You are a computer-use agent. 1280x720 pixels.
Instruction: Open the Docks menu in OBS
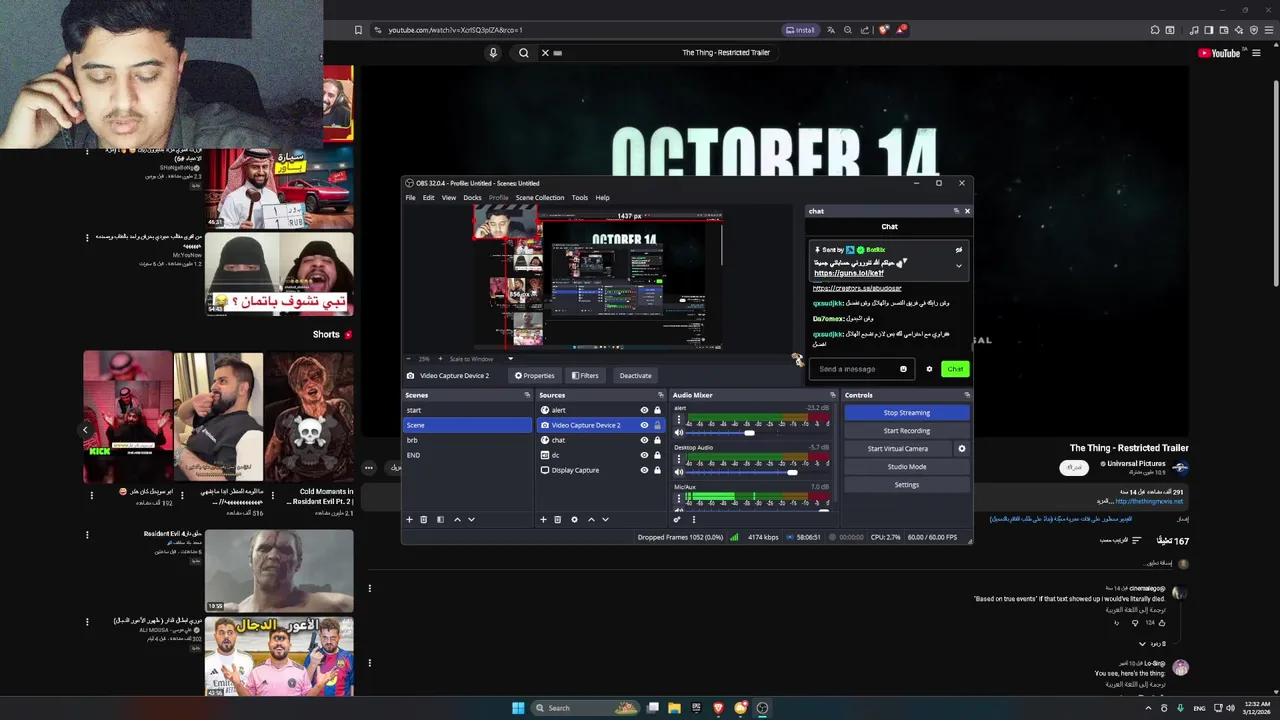click(x=472, y=198)
